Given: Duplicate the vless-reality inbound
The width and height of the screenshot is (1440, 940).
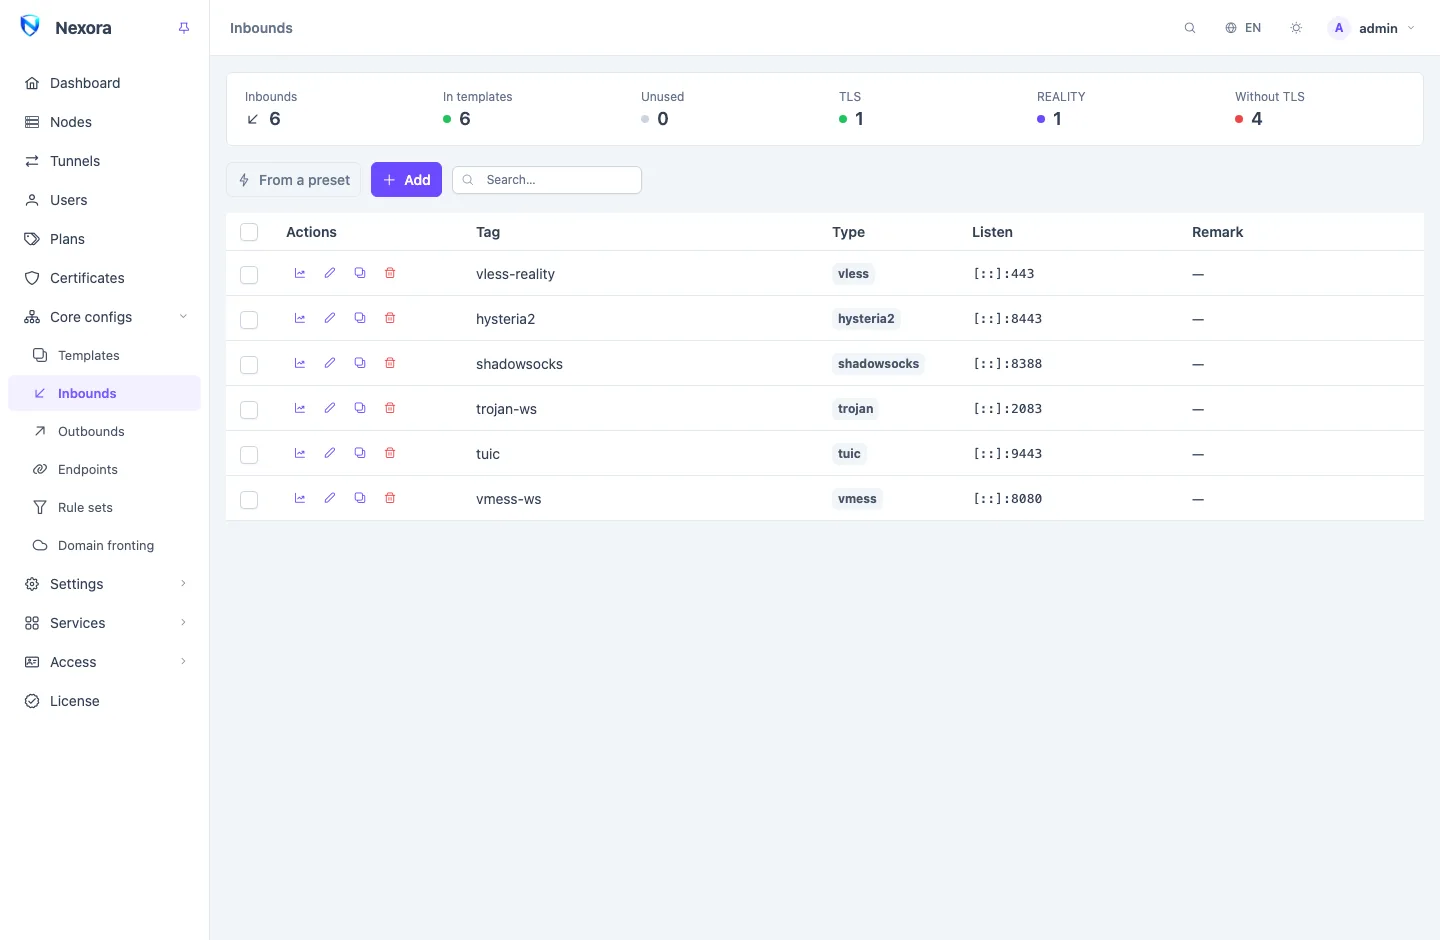Looking at the screenshot, I should [360, 273].
